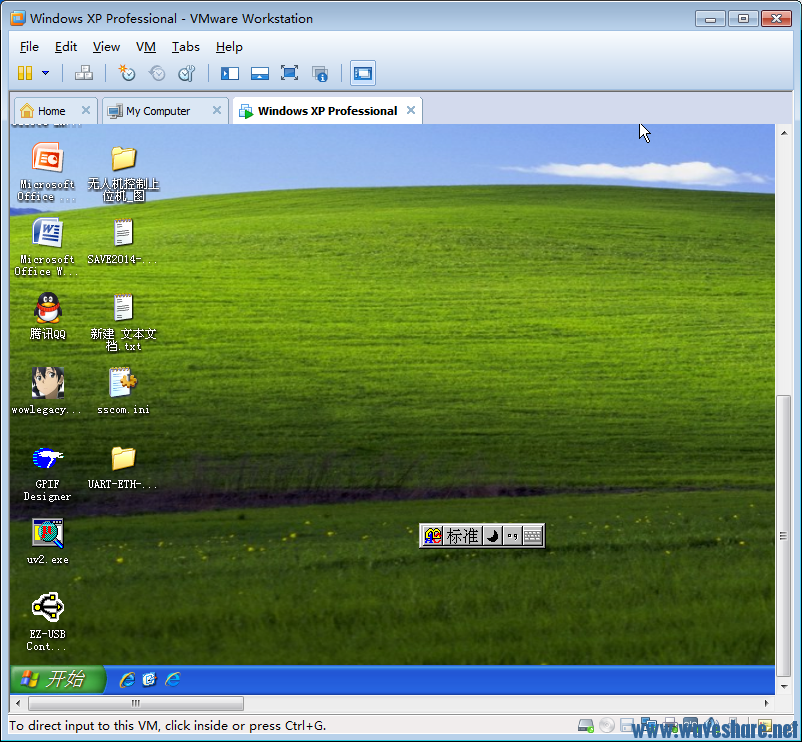Enter Unity mode
Screen dimensions: 802x742
point(320,74)
